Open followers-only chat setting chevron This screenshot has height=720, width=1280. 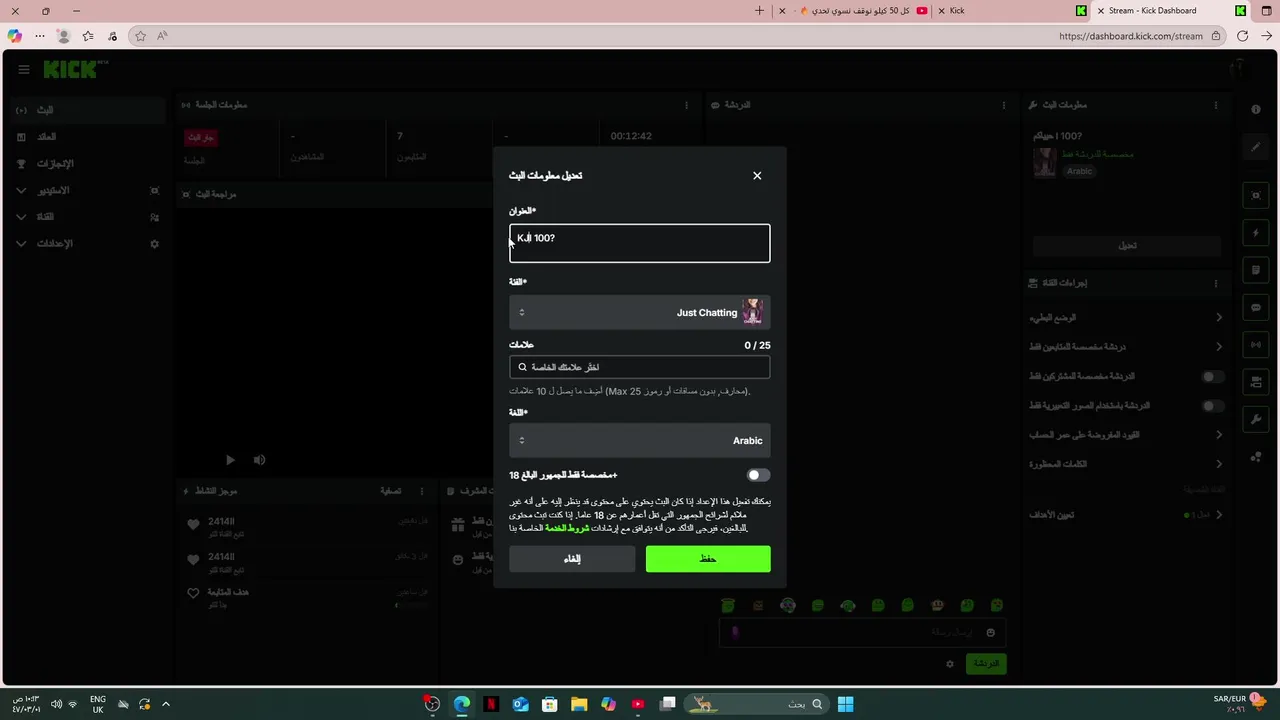pyautogui.click(x=1218, y=347)
